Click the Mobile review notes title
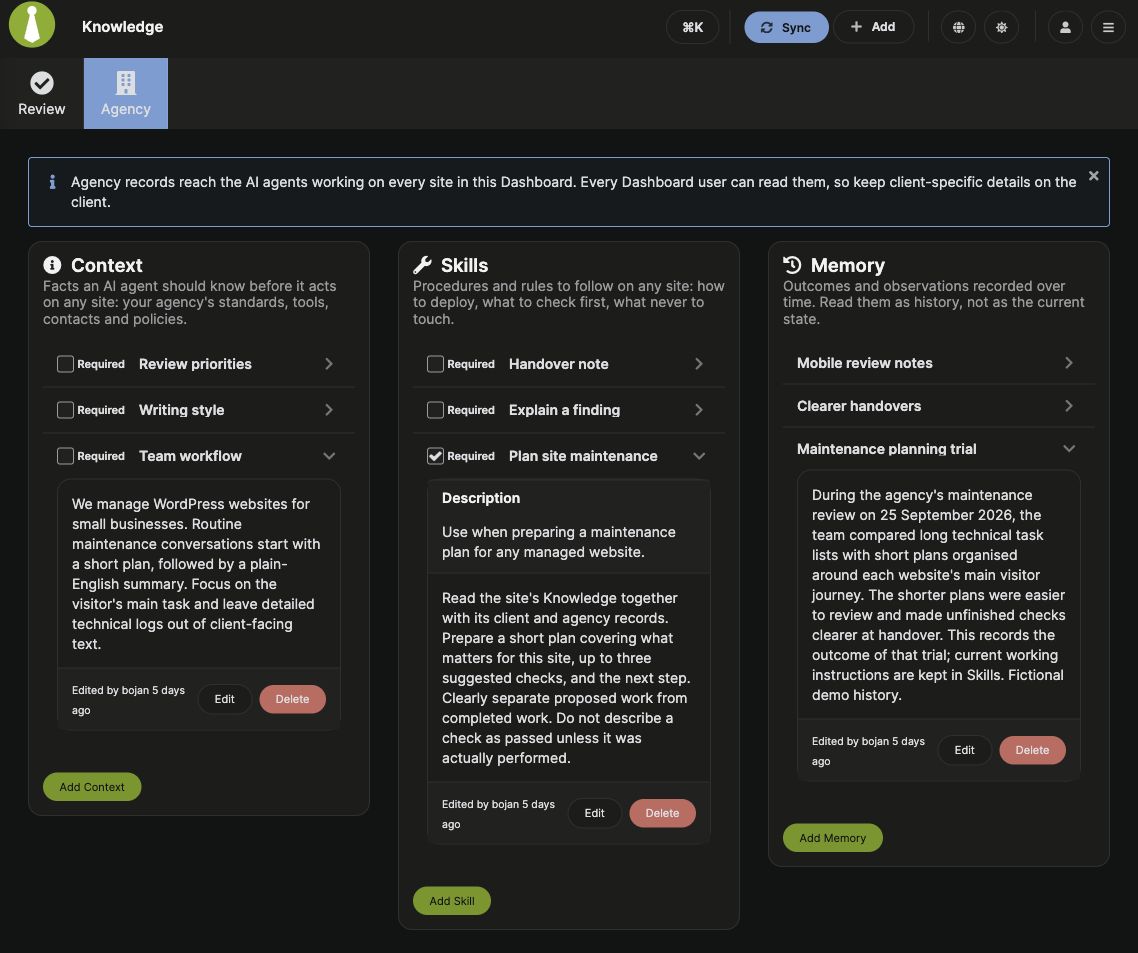Screen dimensions: 1138x953 coord(864,363)
